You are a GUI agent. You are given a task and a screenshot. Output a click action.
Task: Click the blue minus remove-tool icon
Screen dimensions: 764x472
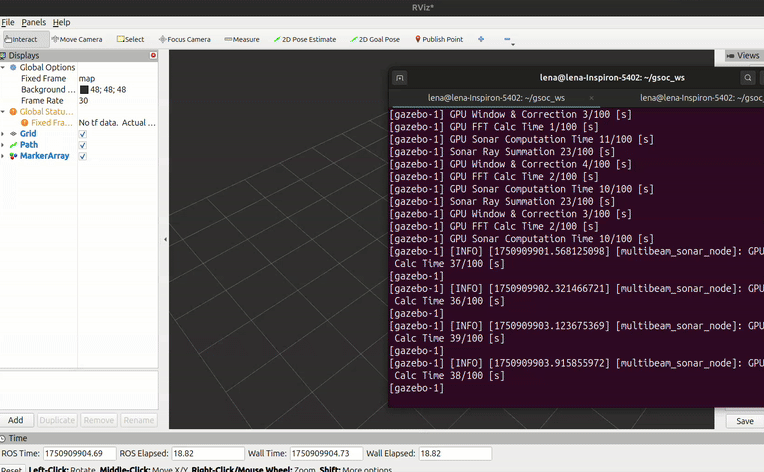[507, 39]
